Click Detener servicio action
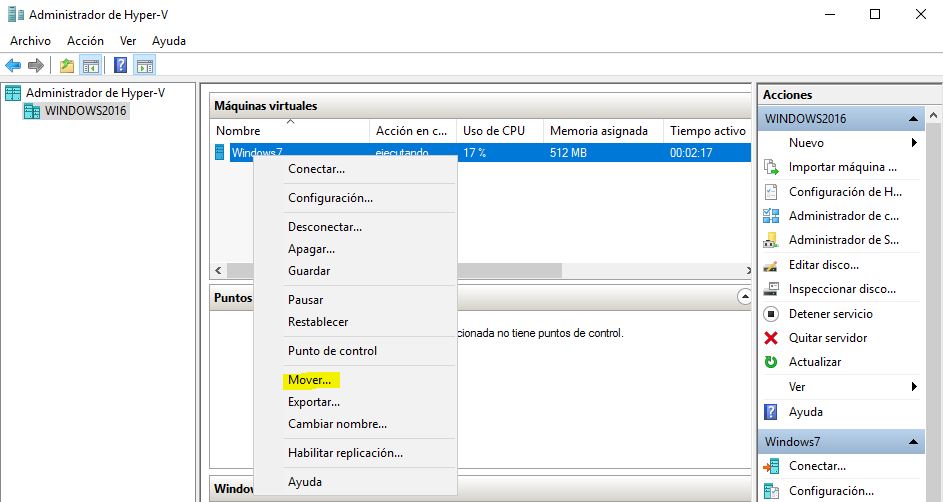 (831, 314)
